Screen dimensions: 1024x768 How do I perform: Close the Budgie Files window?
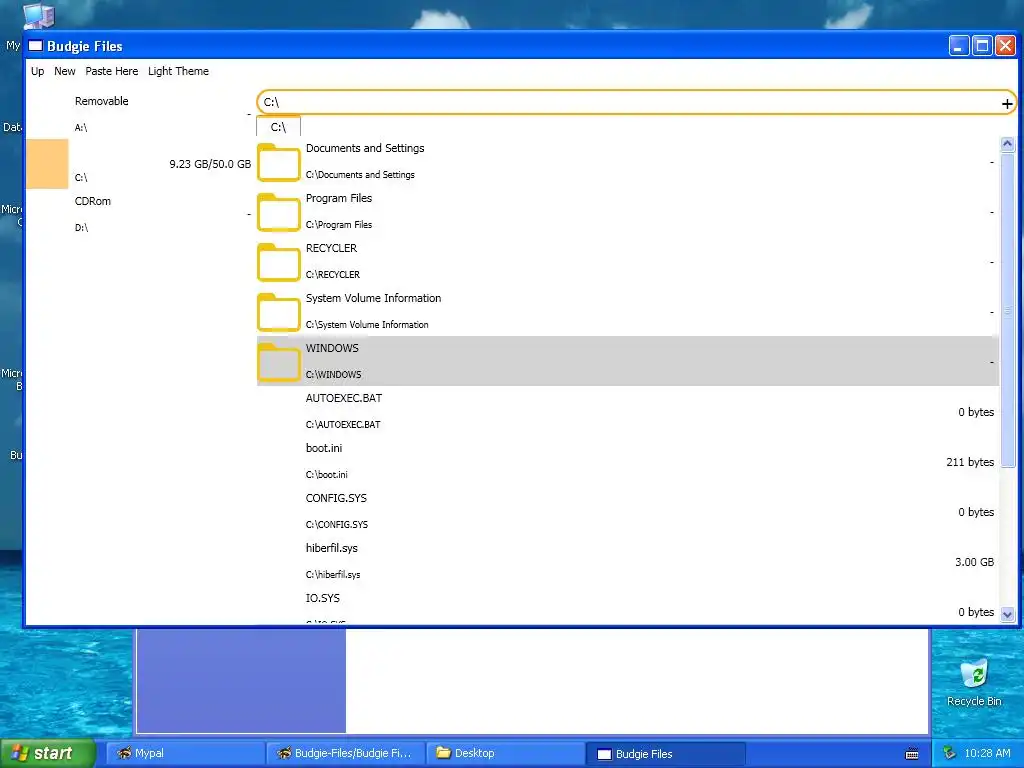(x=1005, y=46)
